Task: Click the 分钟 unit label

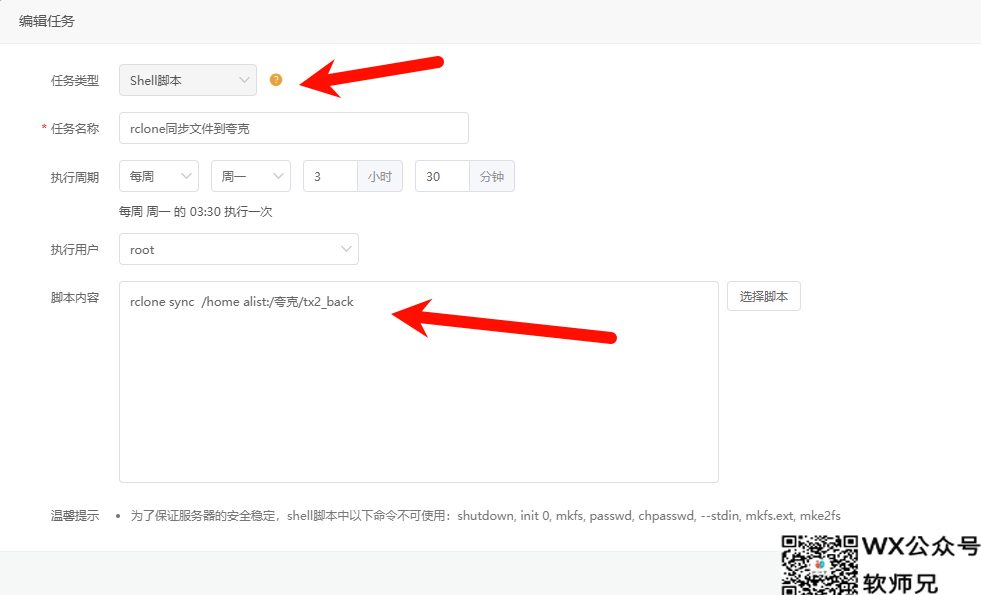Action: pos(492,176)
